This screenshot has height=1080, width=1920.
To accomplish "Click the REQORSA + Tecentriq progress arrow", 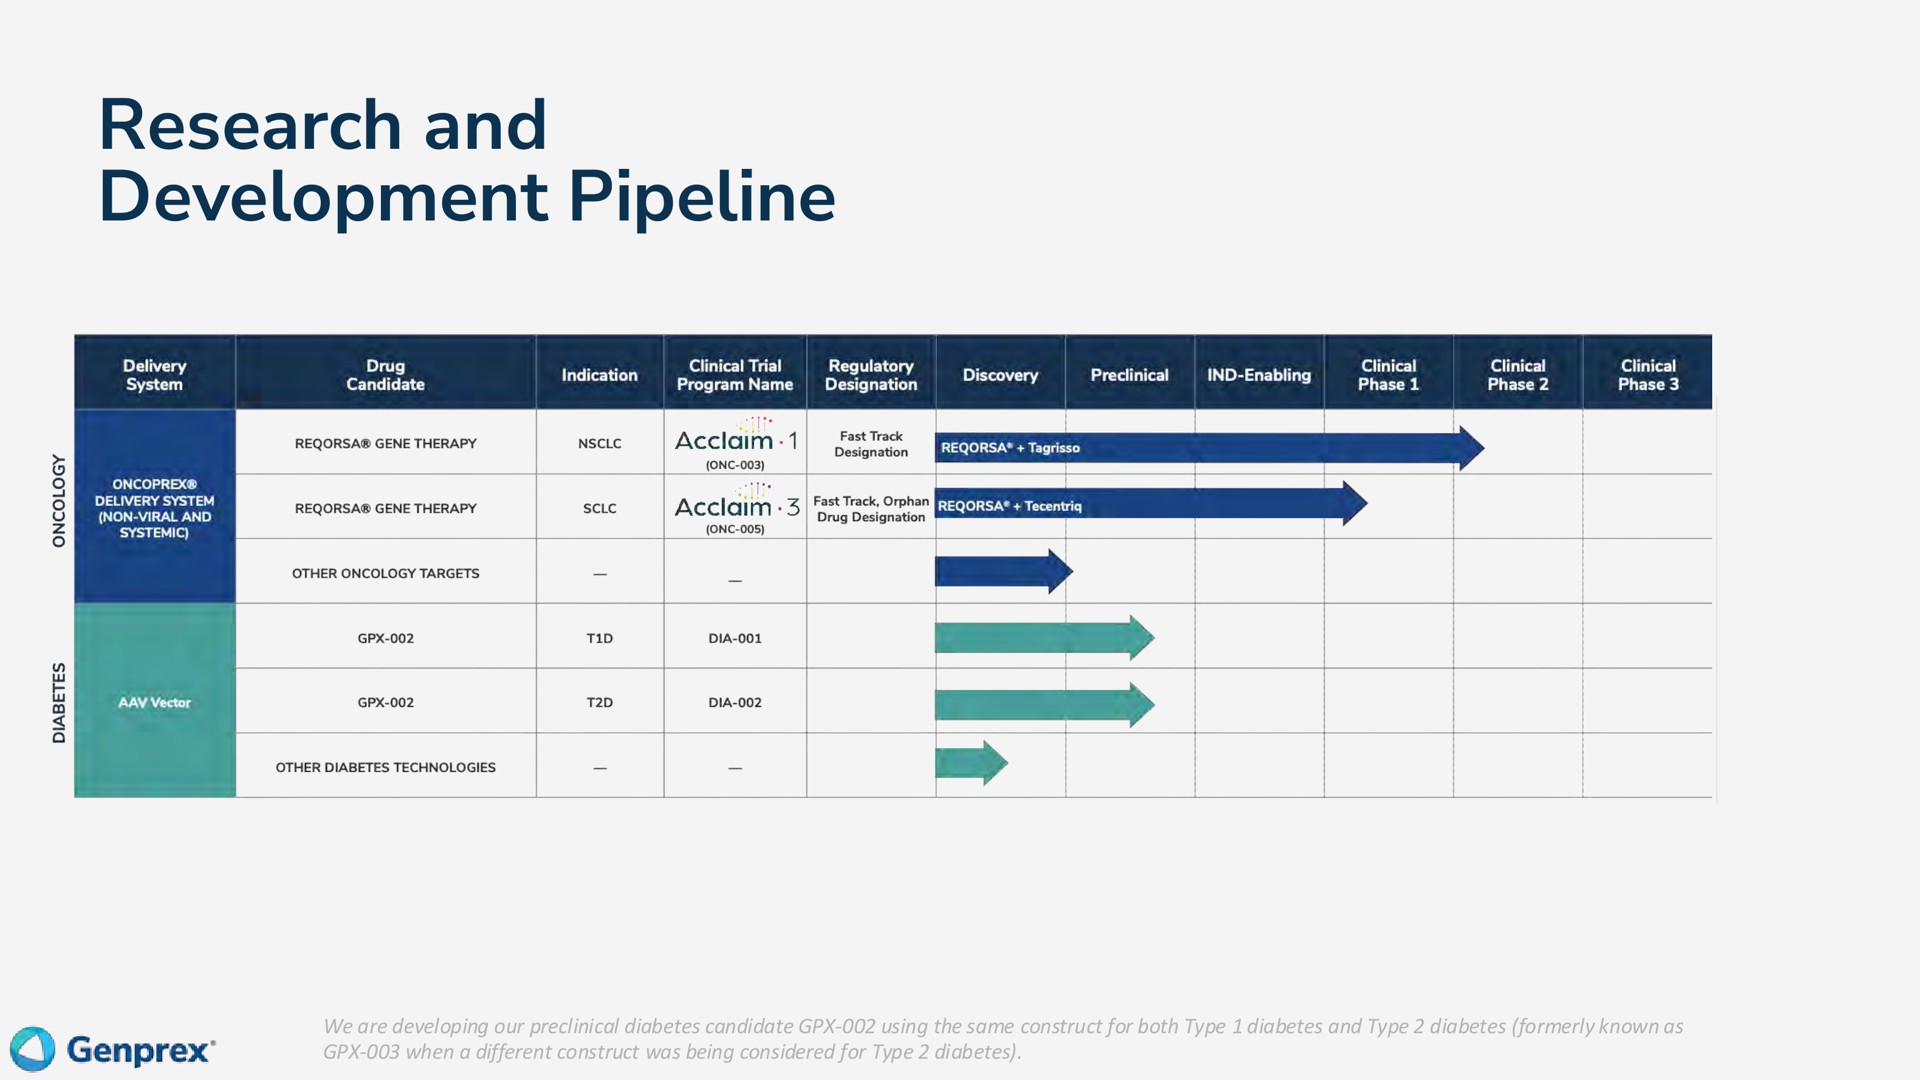I will [x=1151, y=504].
